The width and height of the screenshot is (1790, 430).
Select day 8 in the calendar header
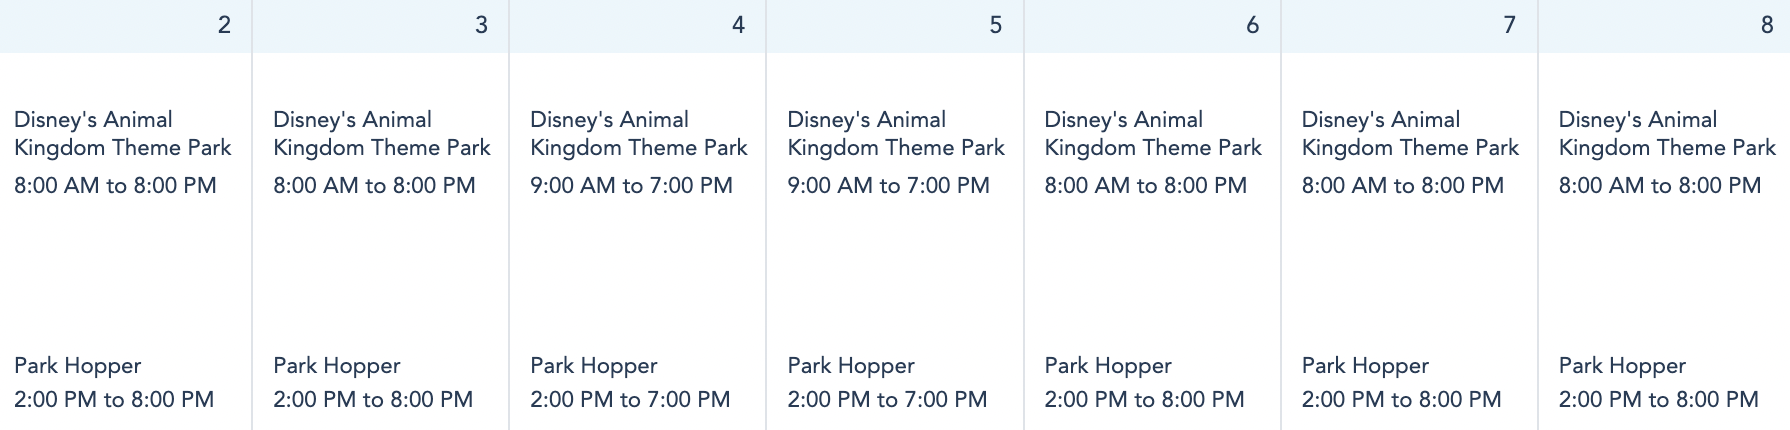tap(1767, 25)
